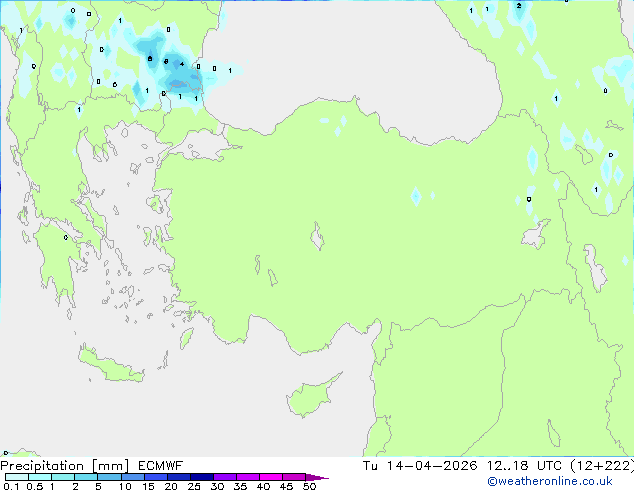Pick the 35–40 mm legend color swatch
This screenshot has height=490, width=634.
pyautogui.click(x=247, y=477)
